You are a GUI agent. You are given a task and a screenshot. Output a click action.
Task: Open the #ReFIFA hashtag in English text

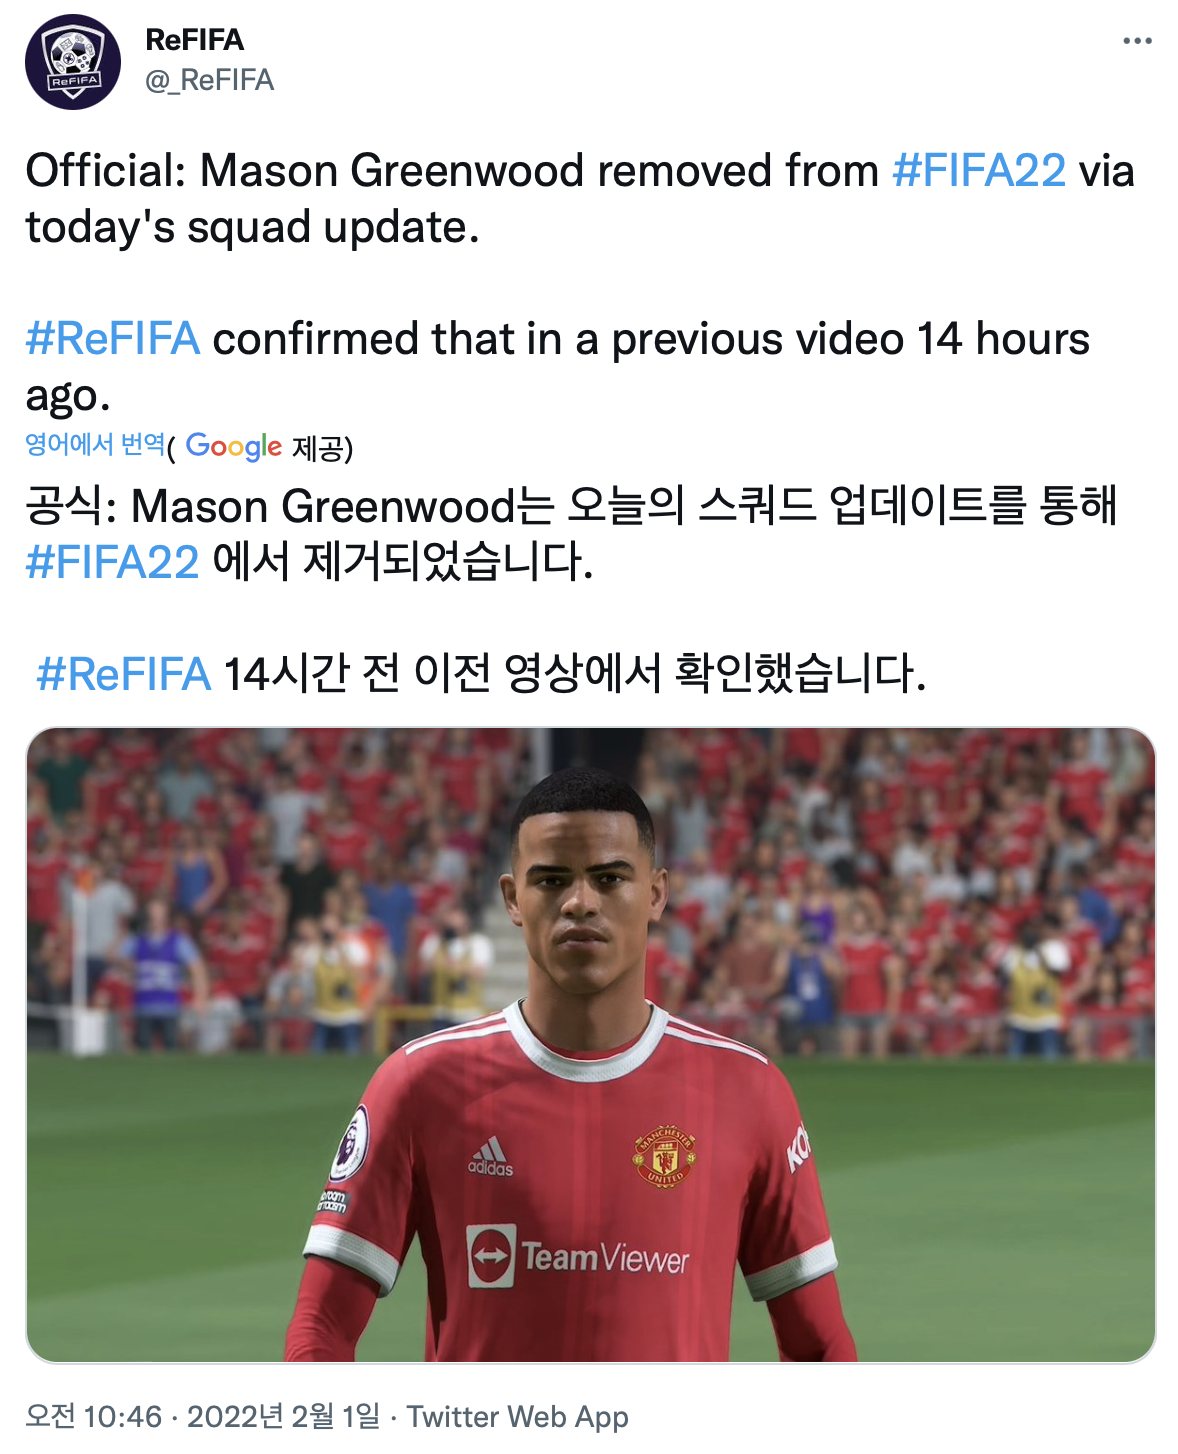113,339
